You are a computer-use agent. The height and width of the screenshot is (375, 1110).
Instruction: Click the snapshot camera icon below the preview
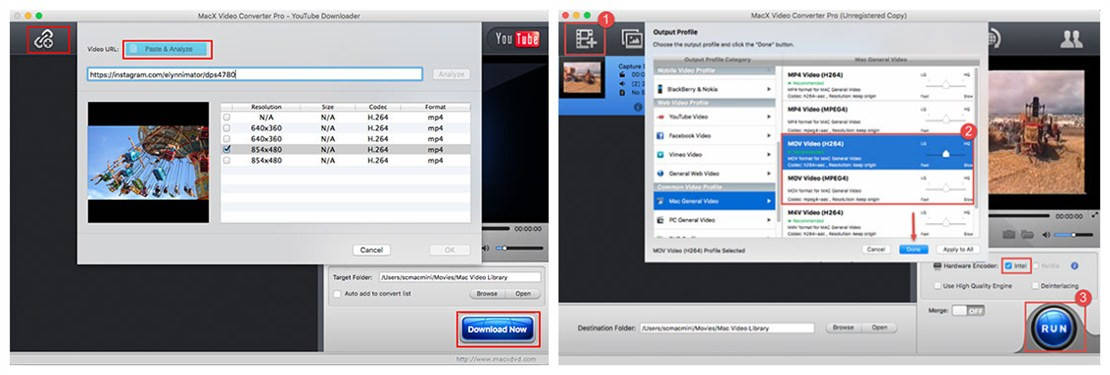click(1009, 234)
